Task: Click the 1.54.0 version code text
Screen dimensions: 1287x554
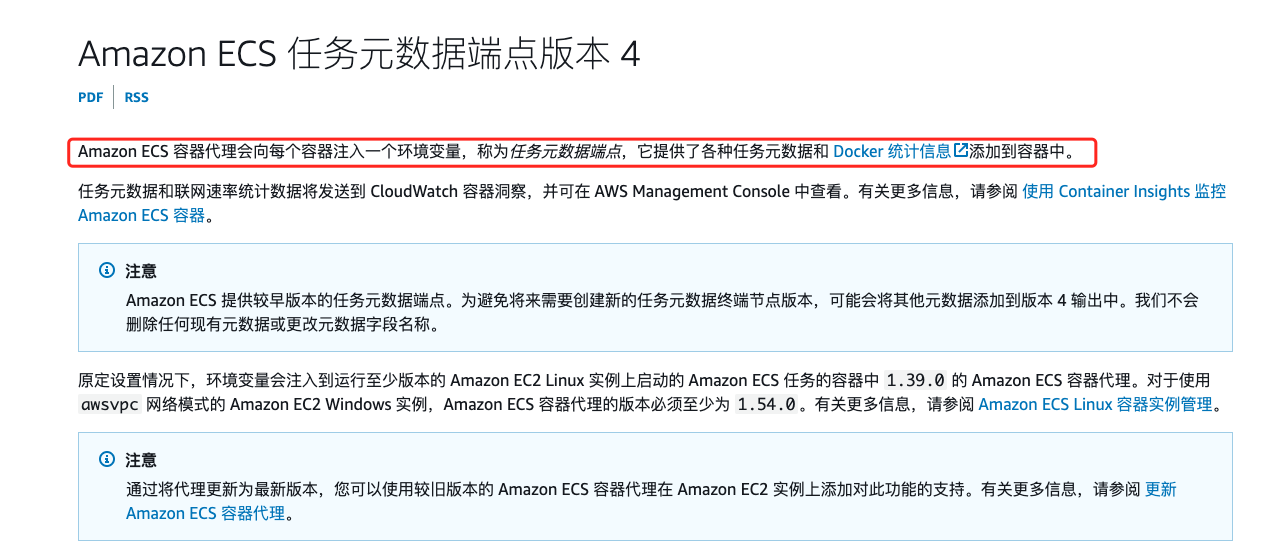Action: click(766, 404)
